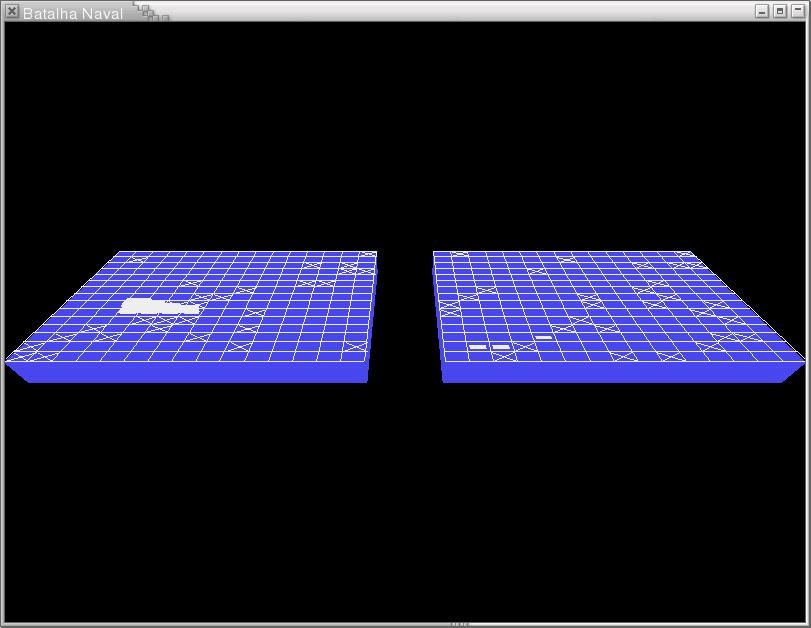Click the window's bottom-edge resize grip
The width and height of the screenshot is (811, 628).
(x=459, y=624)
